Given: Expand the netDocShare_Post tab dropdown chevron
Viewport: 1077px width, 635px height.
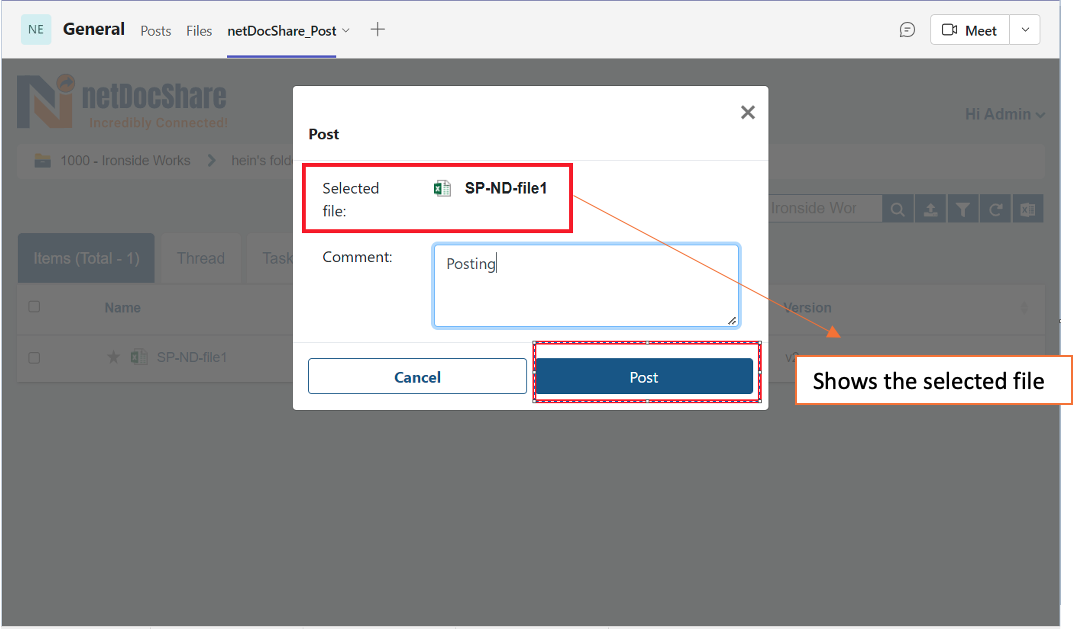Looking at the screenshot, I should [345, 31].
